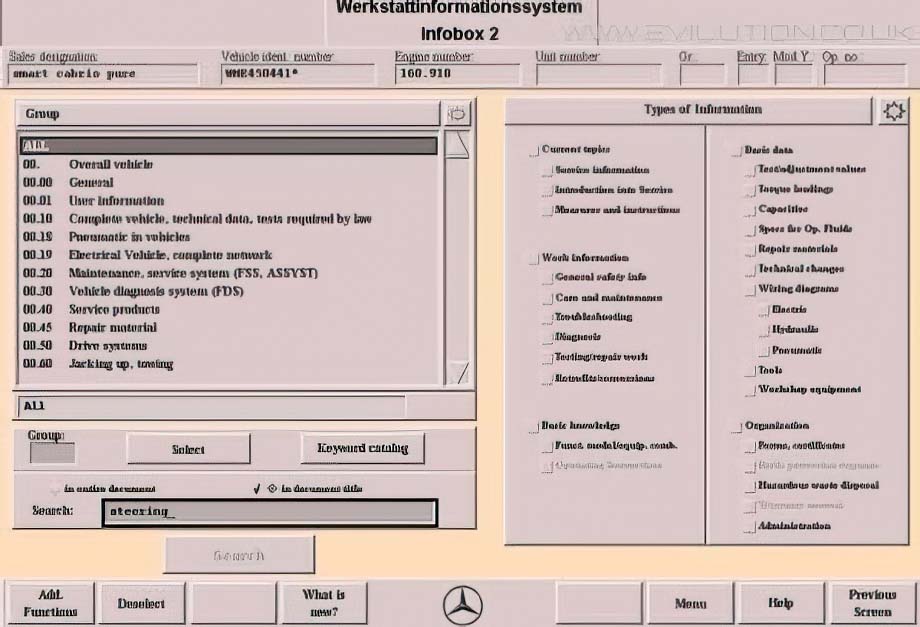920x627 pixels.
Task: Tick the Organization checkbox
Action: (x=738, y=427)
